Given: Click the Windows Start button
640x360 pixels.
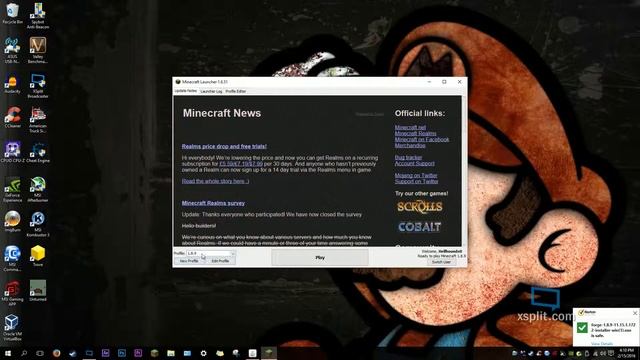Looking at the screenshot, I should click(x=7, y=353).
